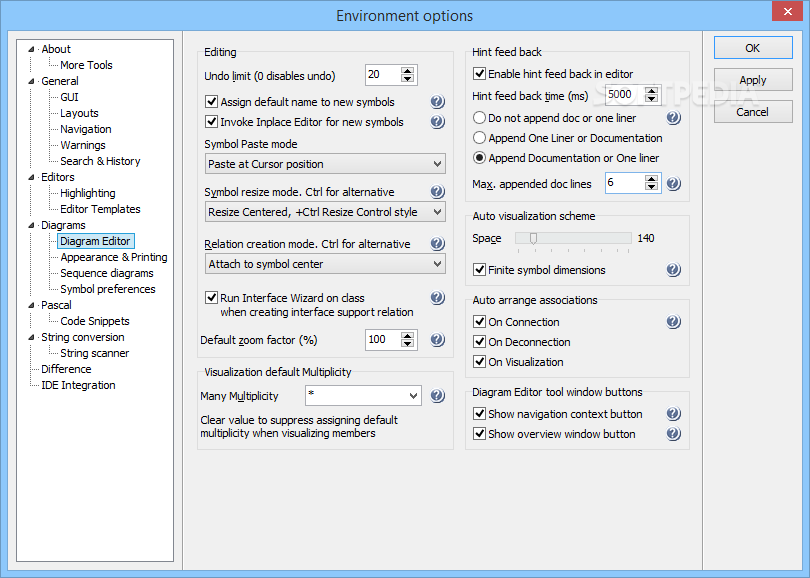
Task: Open Symbol preferences page
Action: (108, 289)
